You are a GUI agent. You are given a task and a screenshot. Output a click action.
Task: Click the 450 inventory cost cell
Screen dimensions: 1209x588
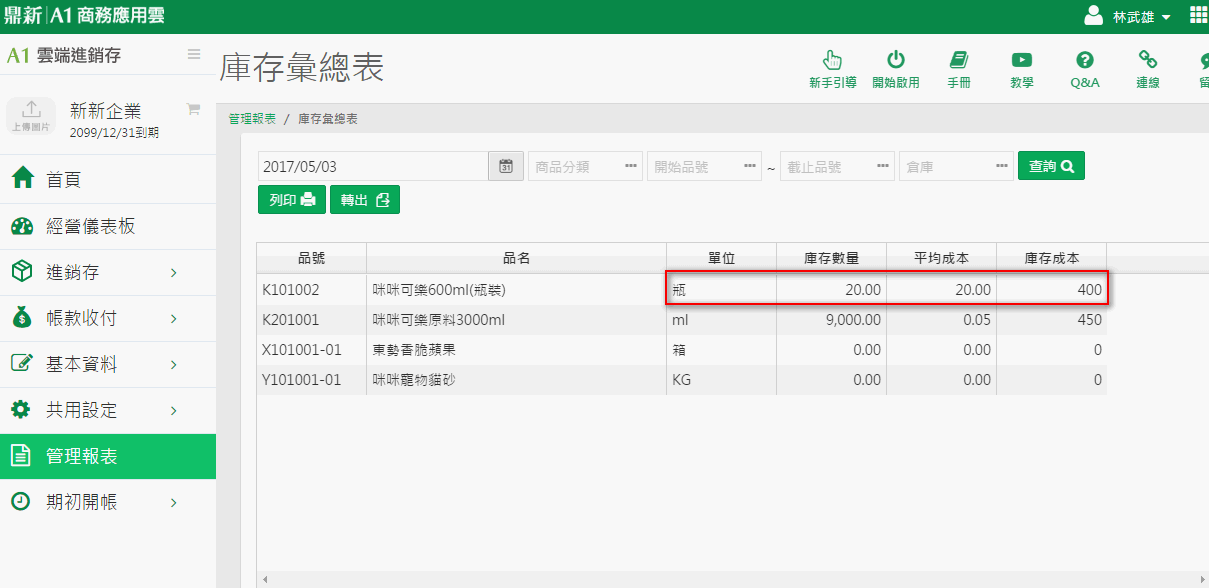(1051, 320)
